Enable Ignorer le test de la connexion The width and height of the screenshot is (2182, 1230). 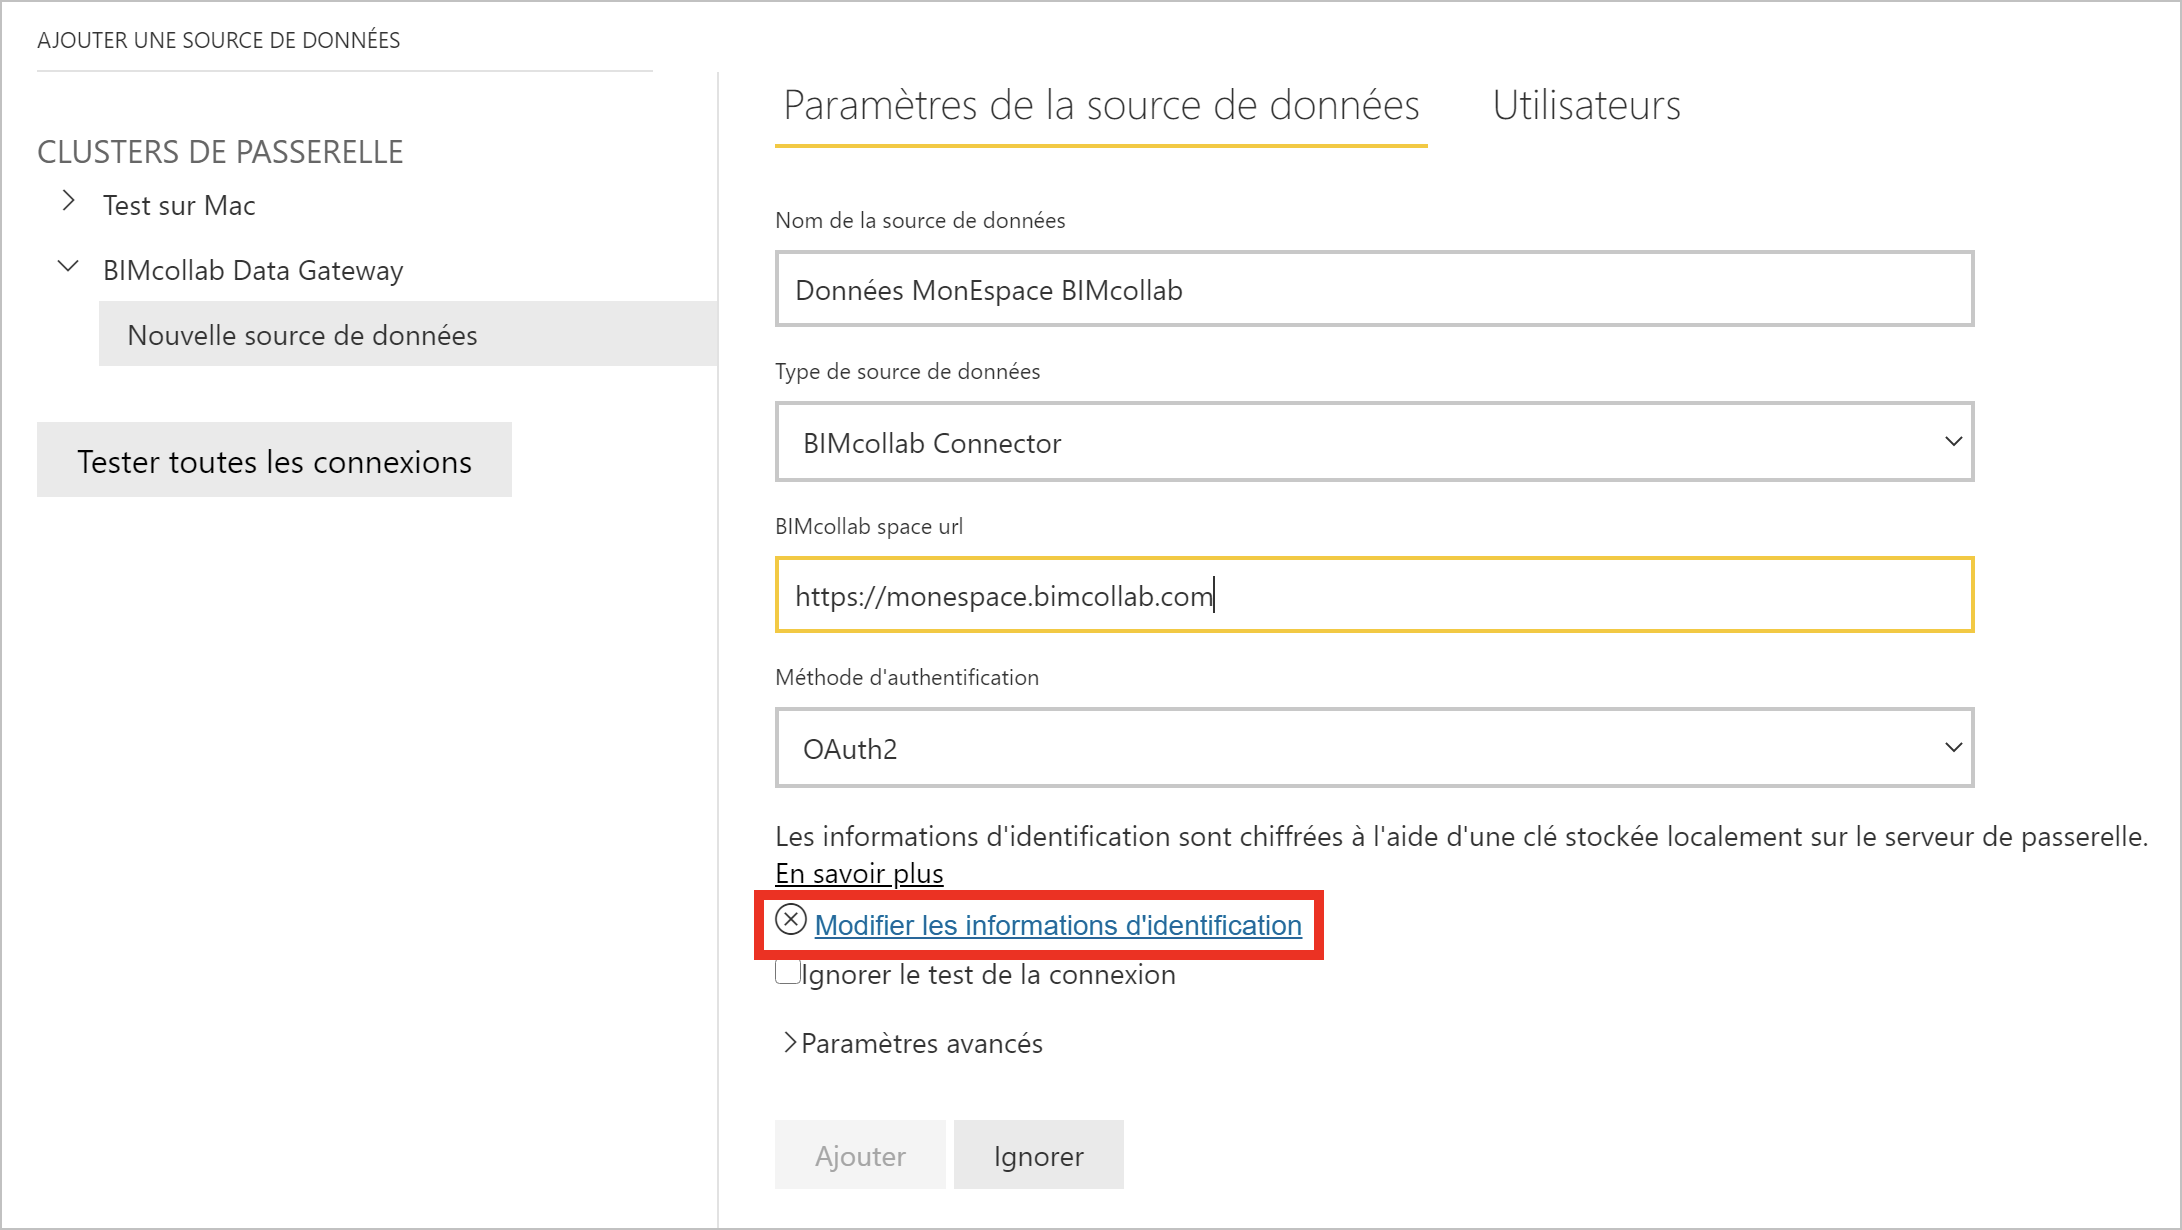pos(788,972)
